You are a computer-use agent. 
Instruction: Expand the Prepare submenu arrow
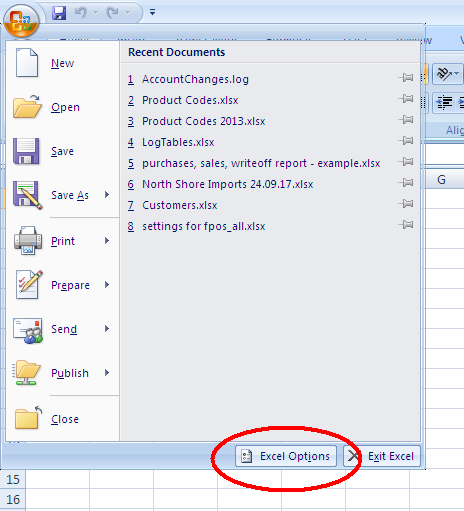click(x=107, y=284)
